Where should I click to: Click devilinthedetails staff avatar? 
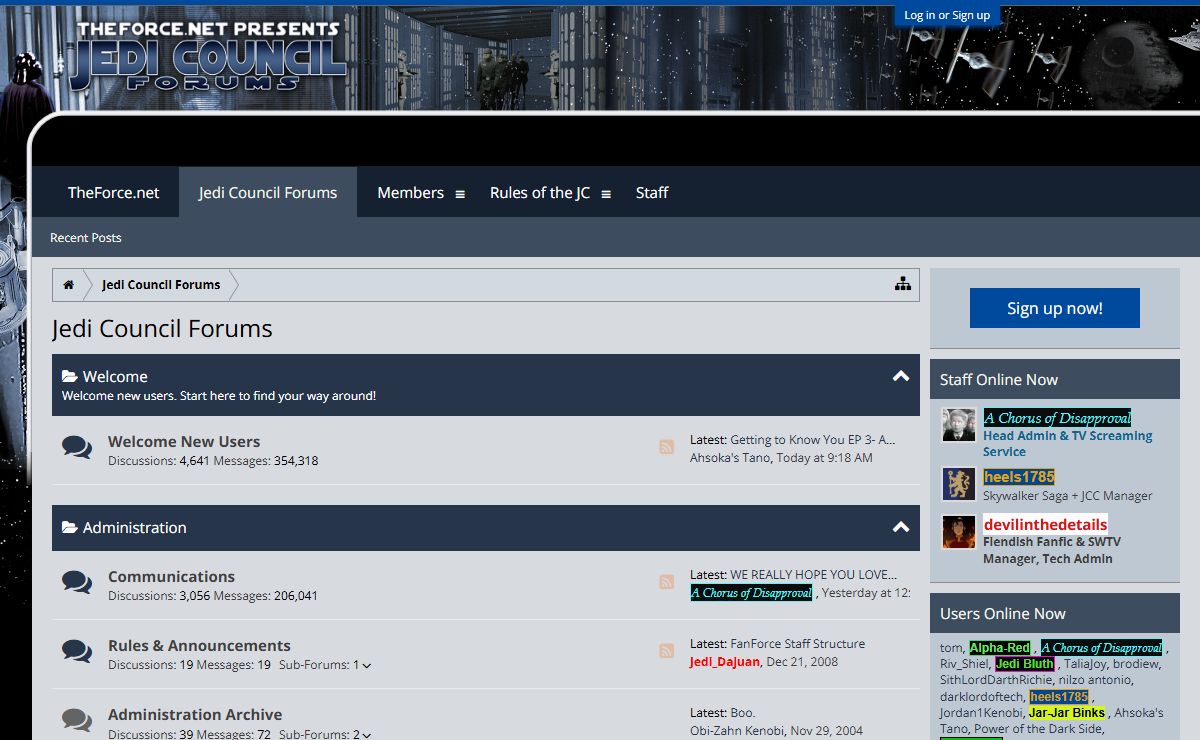tap(959, 532)
